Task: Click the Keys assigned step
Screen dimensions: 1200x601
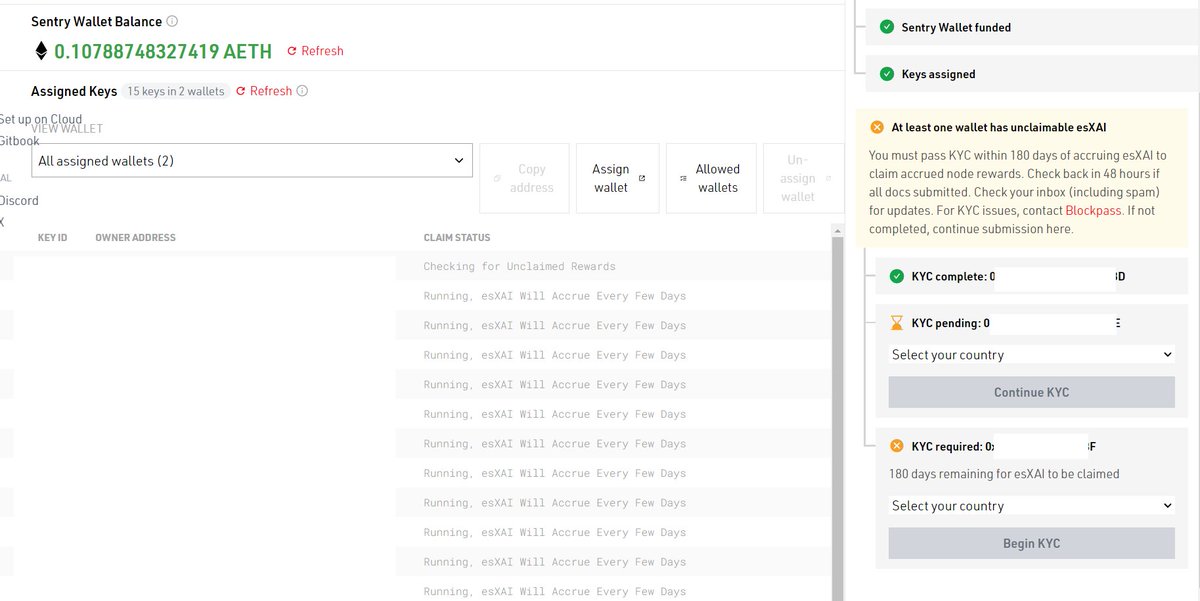Action: pos(1033,74)
